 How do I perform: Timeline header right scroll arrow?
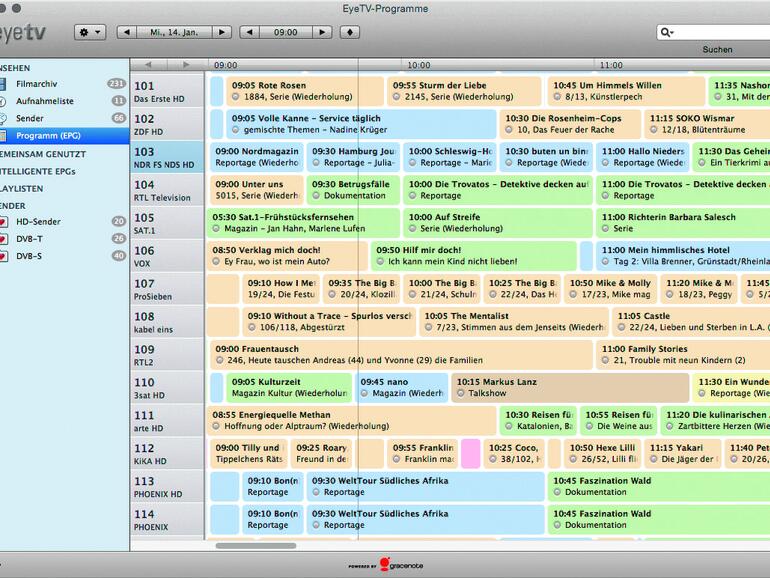pos(186,65)
